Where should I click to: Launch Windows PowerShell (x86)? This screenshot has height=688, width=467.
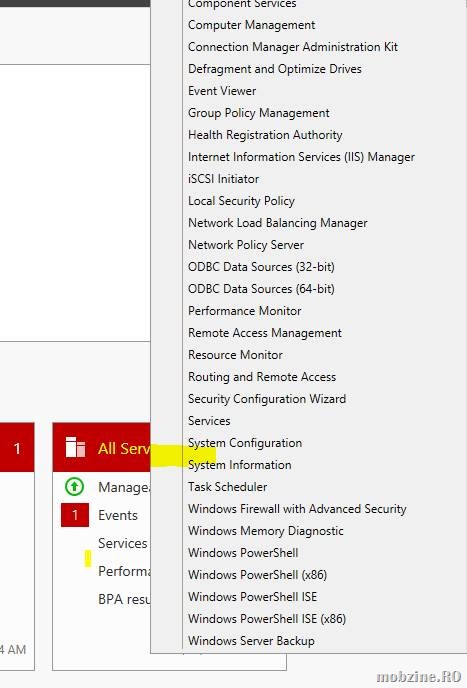[x=257, y=575]
